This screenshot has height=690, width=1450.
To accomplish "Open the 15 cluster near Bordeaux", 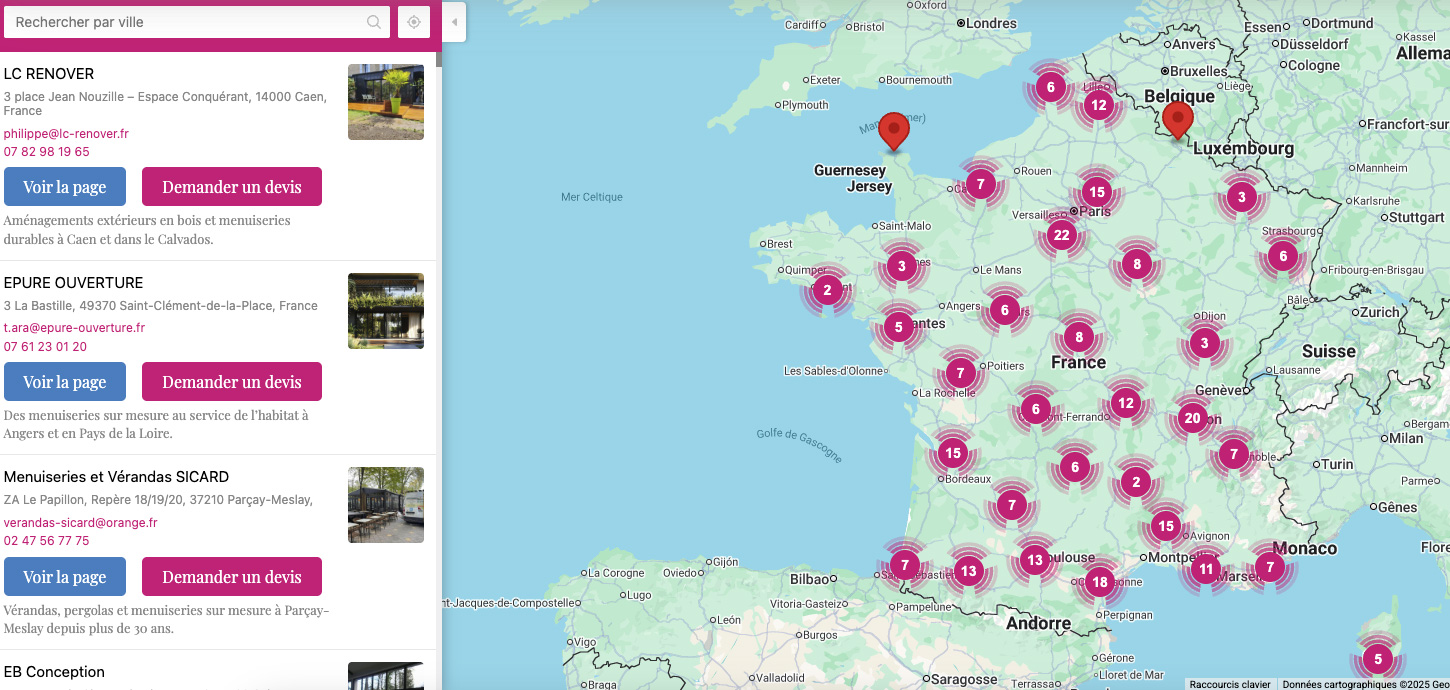I will pos(953,453).
